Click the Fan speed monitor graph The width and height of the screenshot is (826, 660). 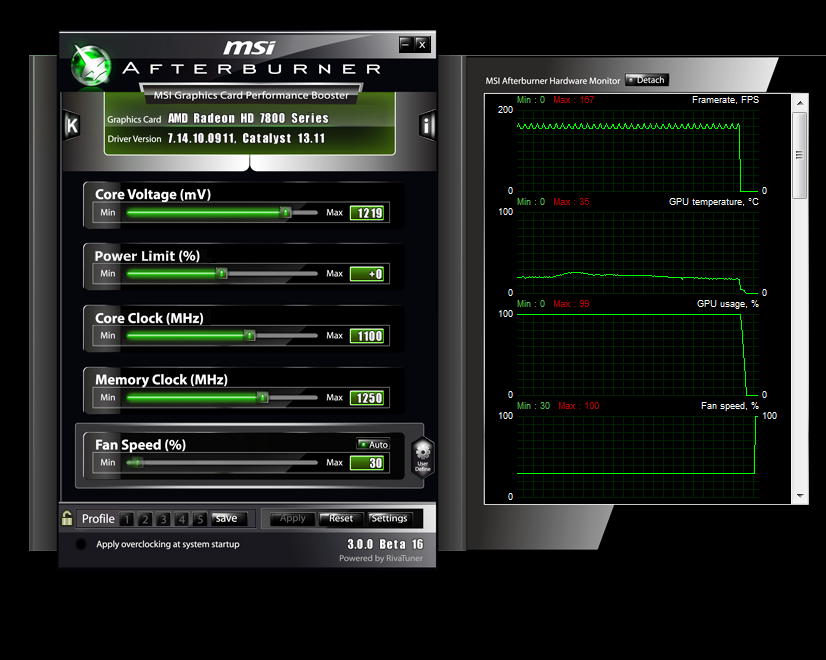point(638,457)
